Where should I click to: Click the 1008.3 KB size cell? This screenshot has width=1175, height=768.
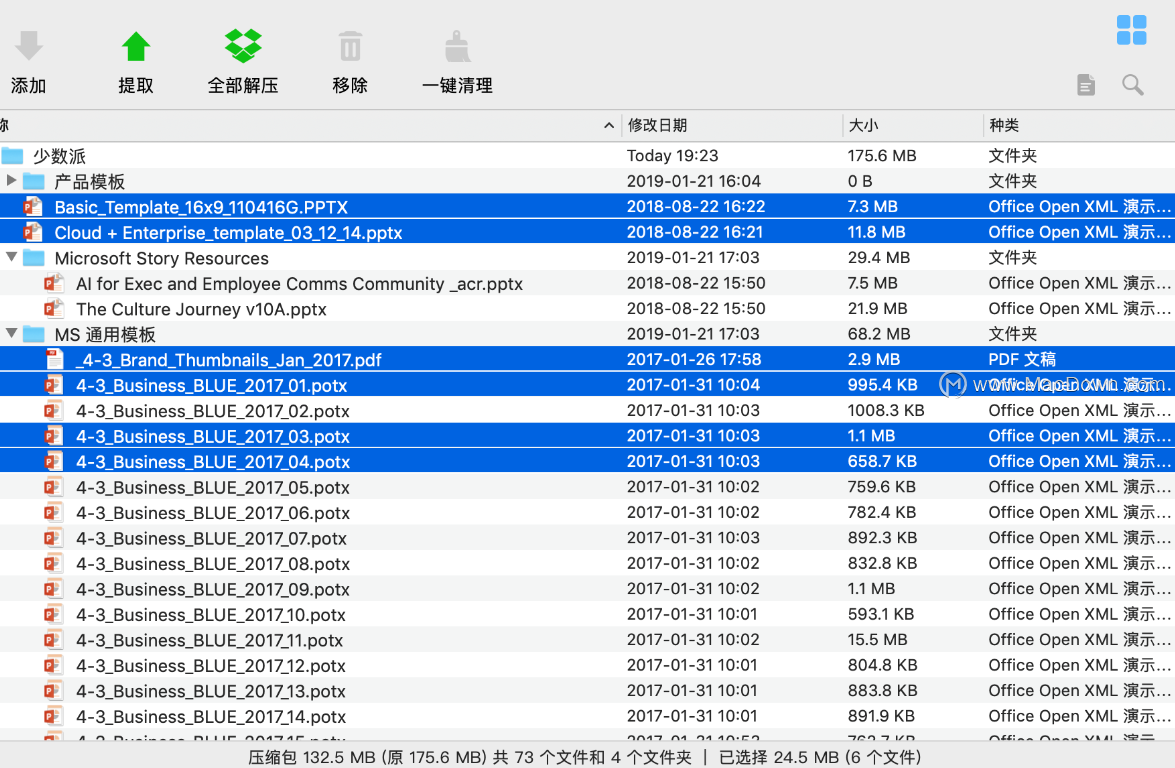coord(886,411)
